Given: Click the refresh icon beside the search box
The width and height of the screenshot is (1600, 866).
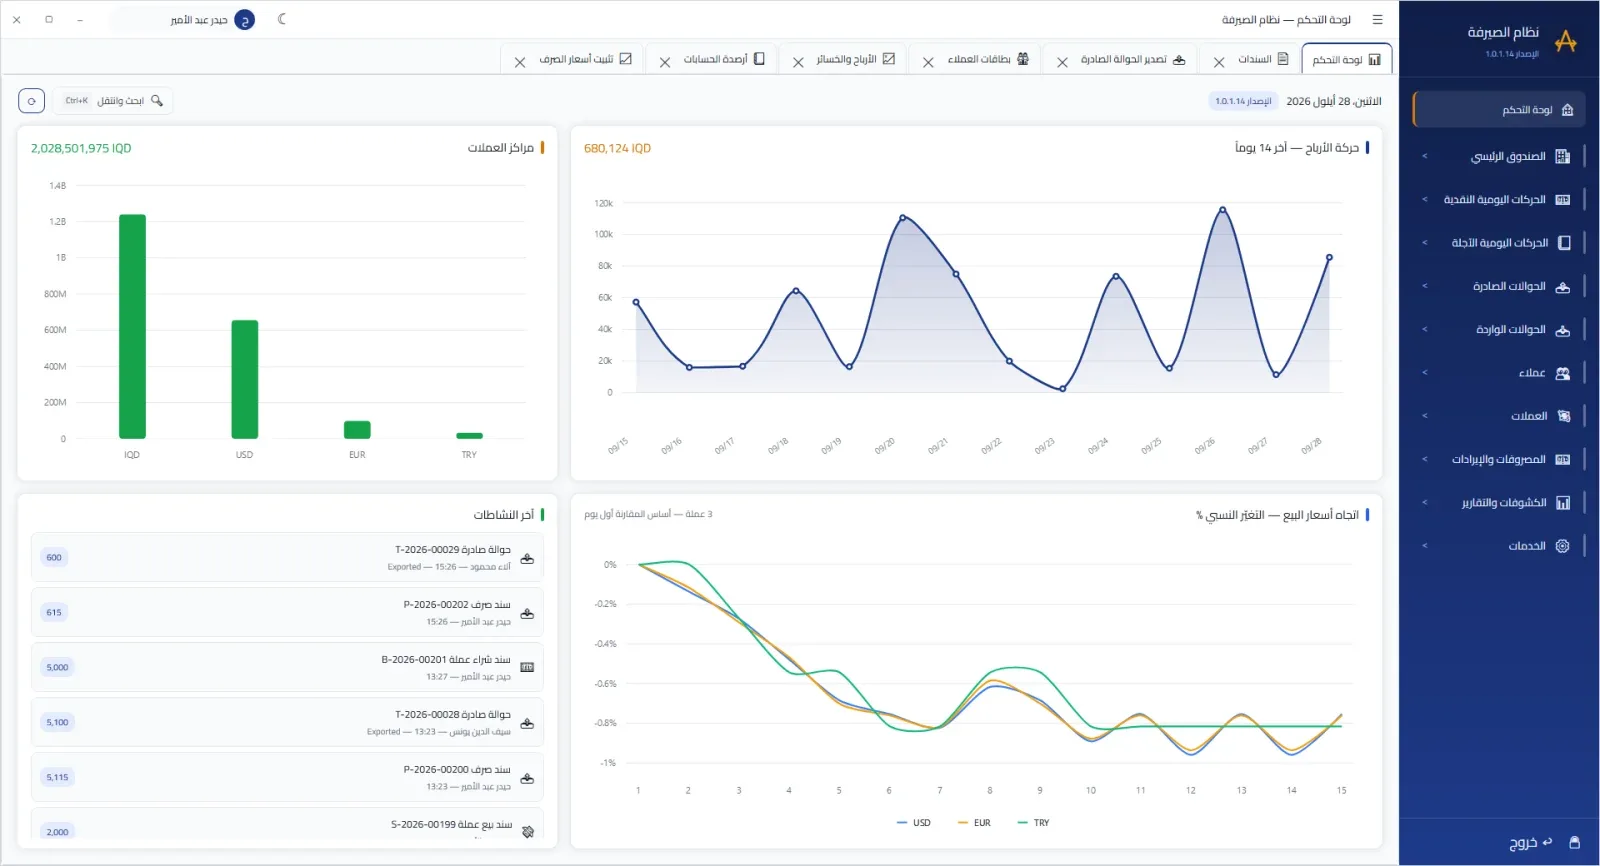Looking at the screenshot, I should (x=32, y=101).
